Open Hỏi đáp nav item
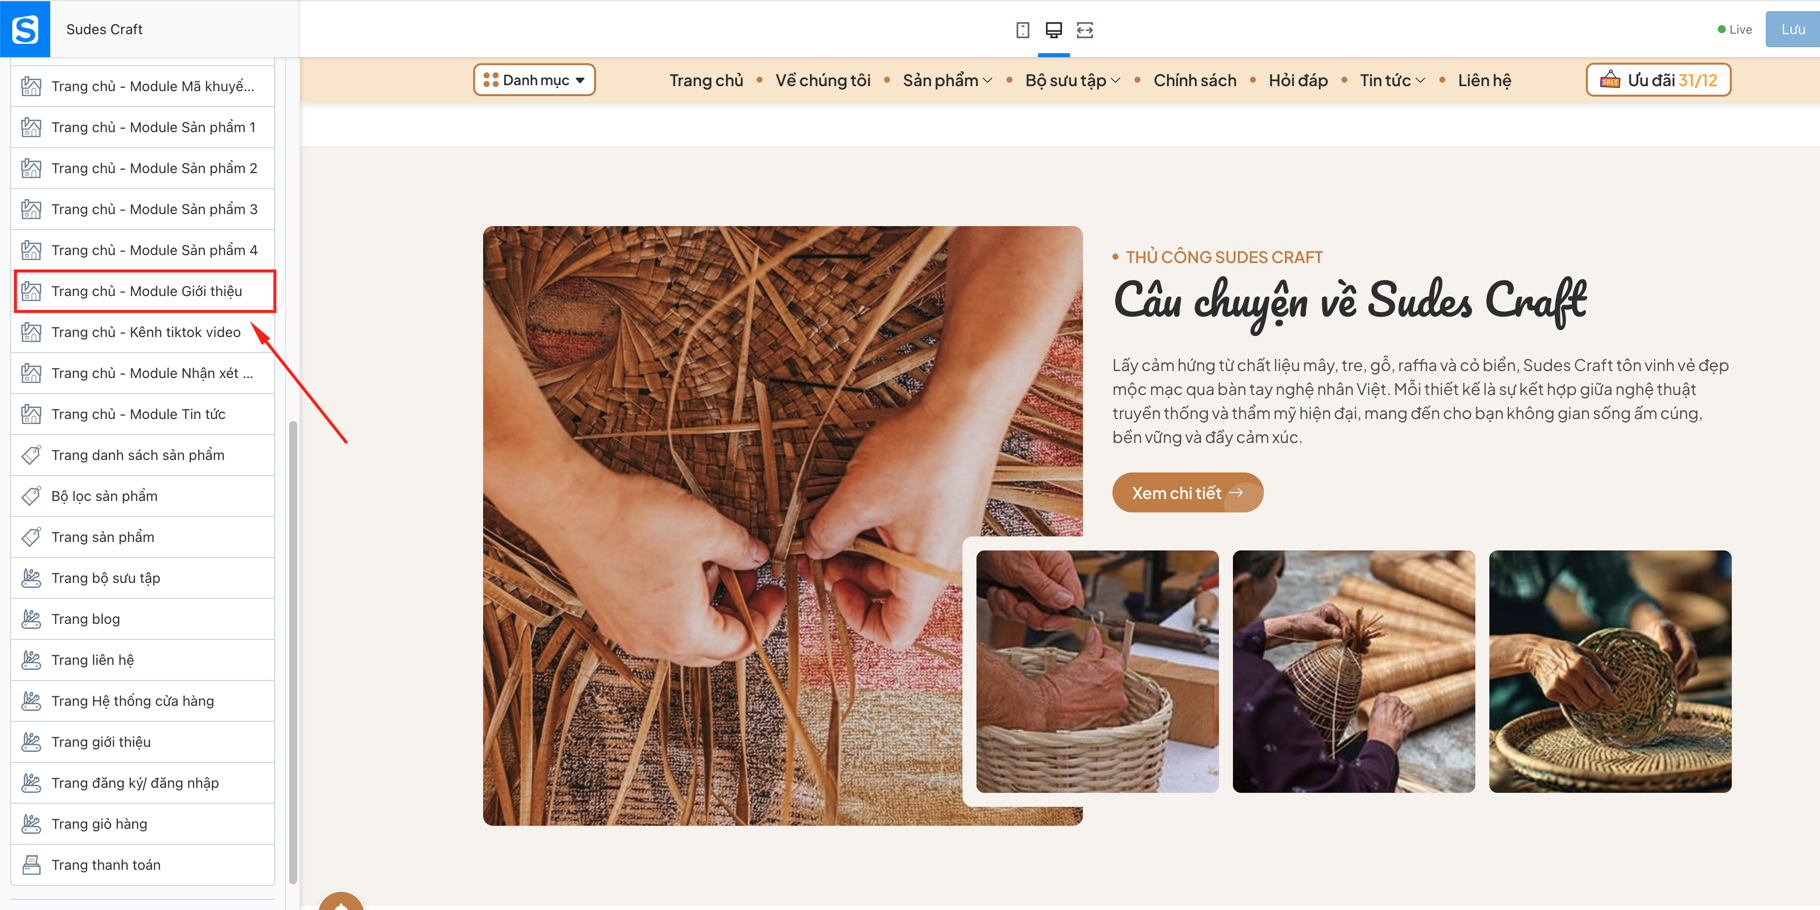 1298,80
